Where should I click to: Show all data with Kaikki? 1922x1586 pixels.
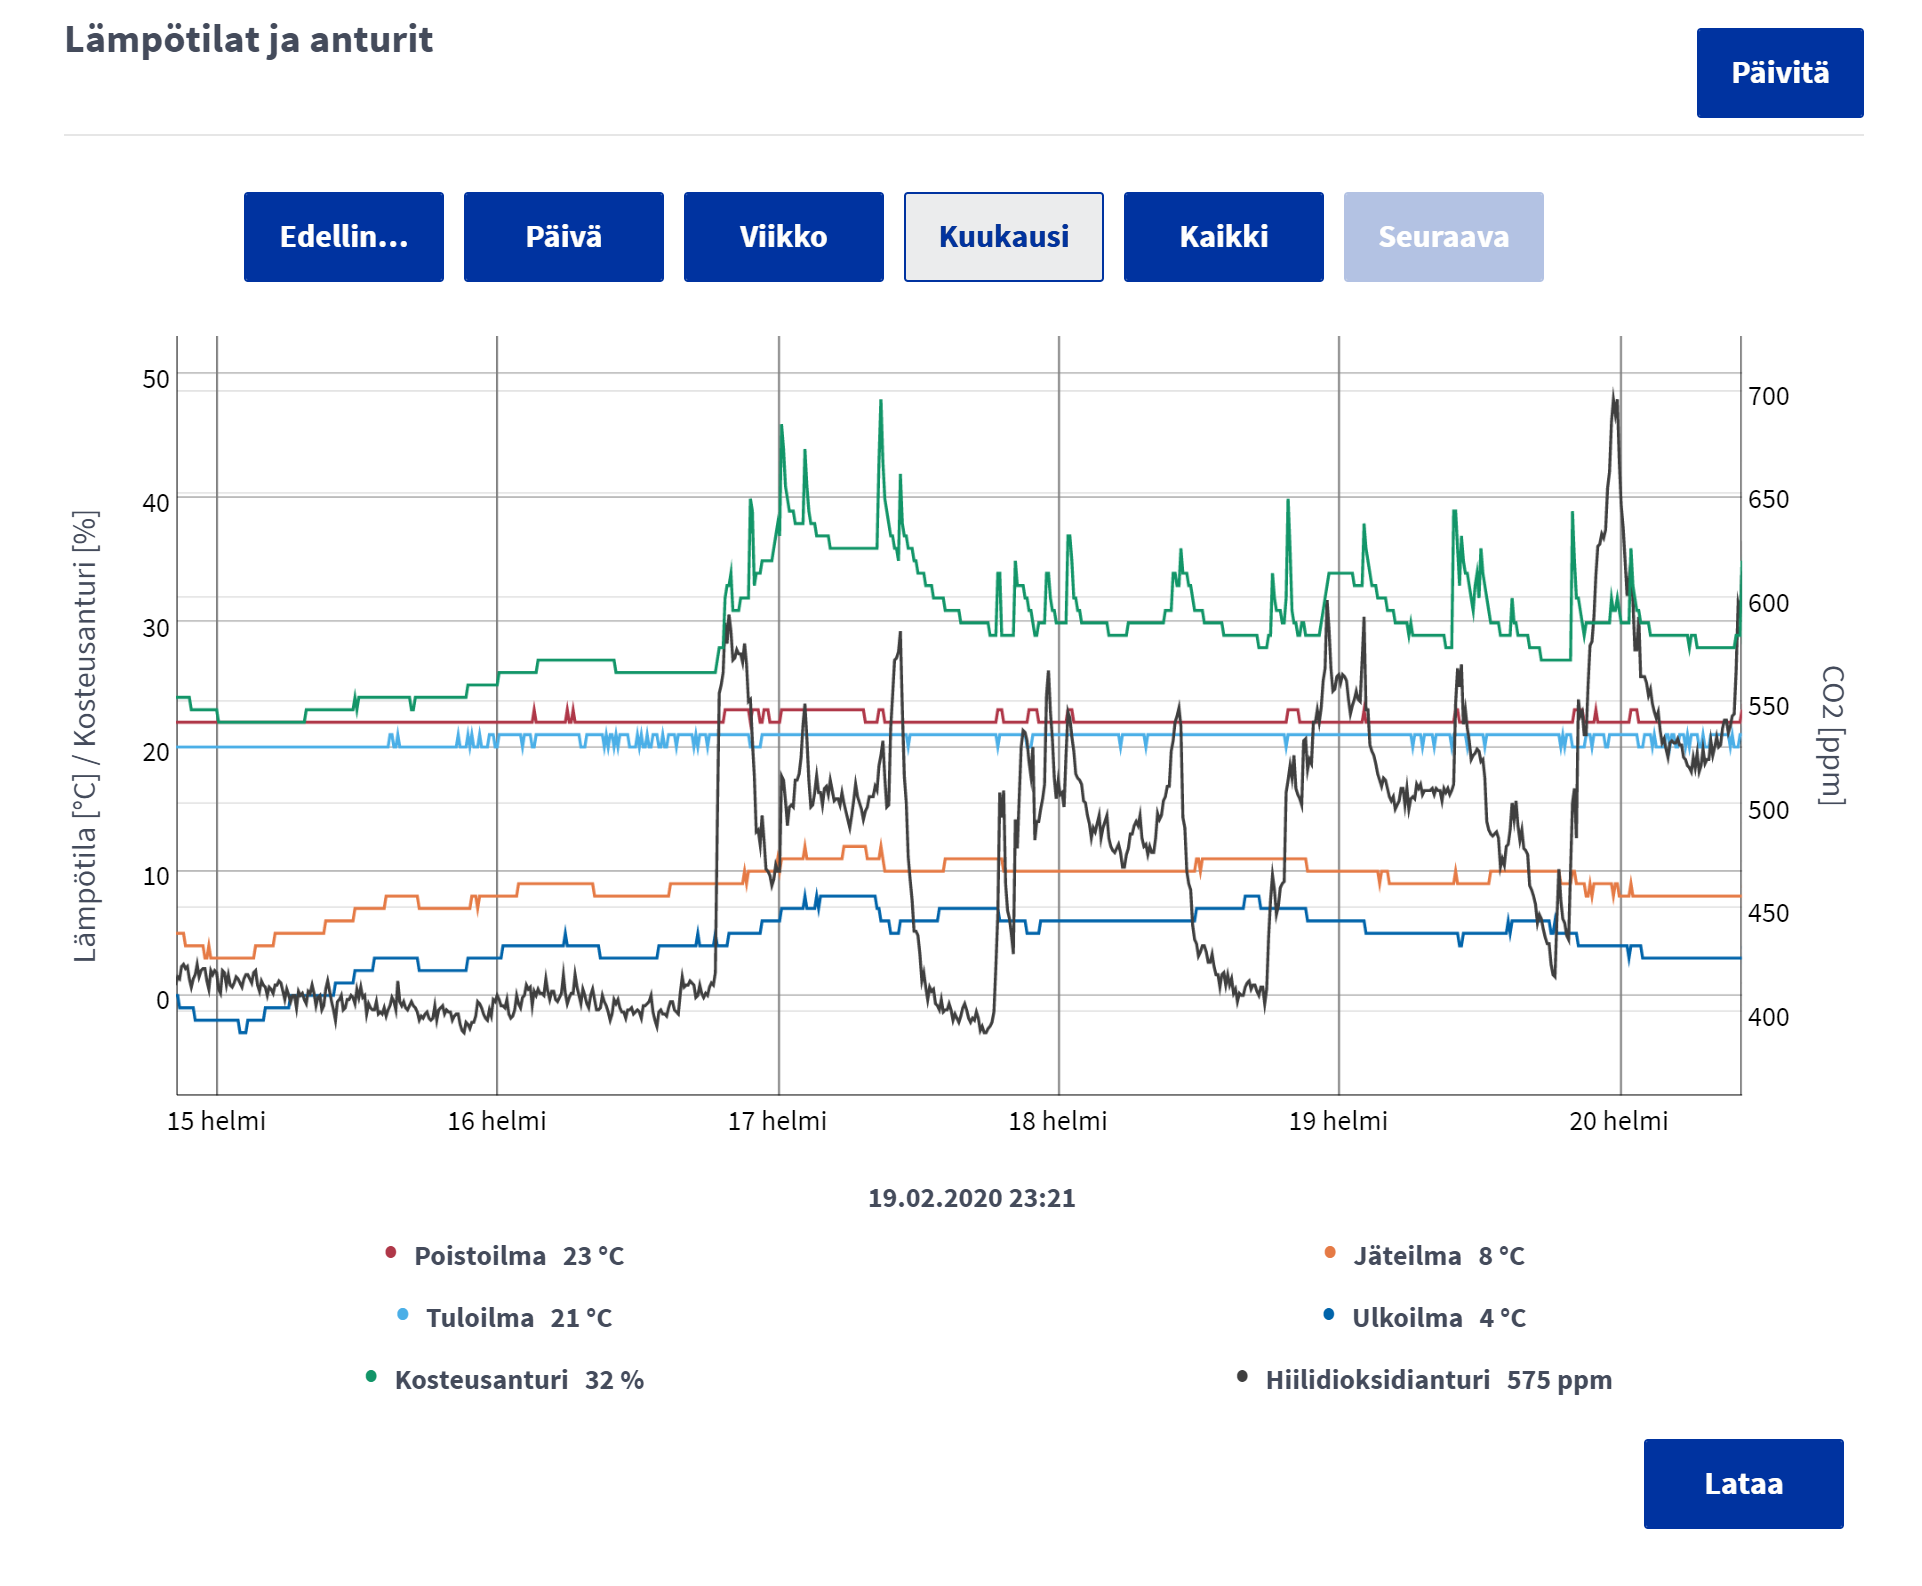[1223, 237]
